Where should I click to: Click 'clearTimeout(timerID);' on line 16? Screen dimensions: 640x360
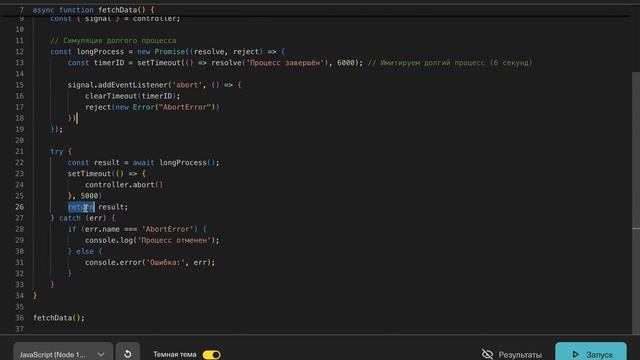133,96
